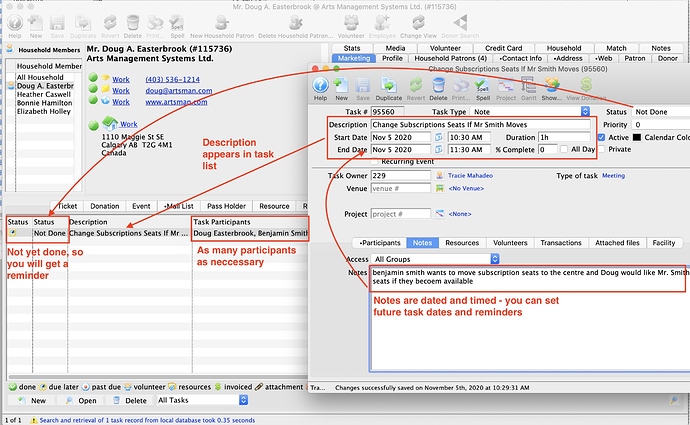Toggle the Private checkbox
This screenshot has height=425, width=690.
coord(602,149)
